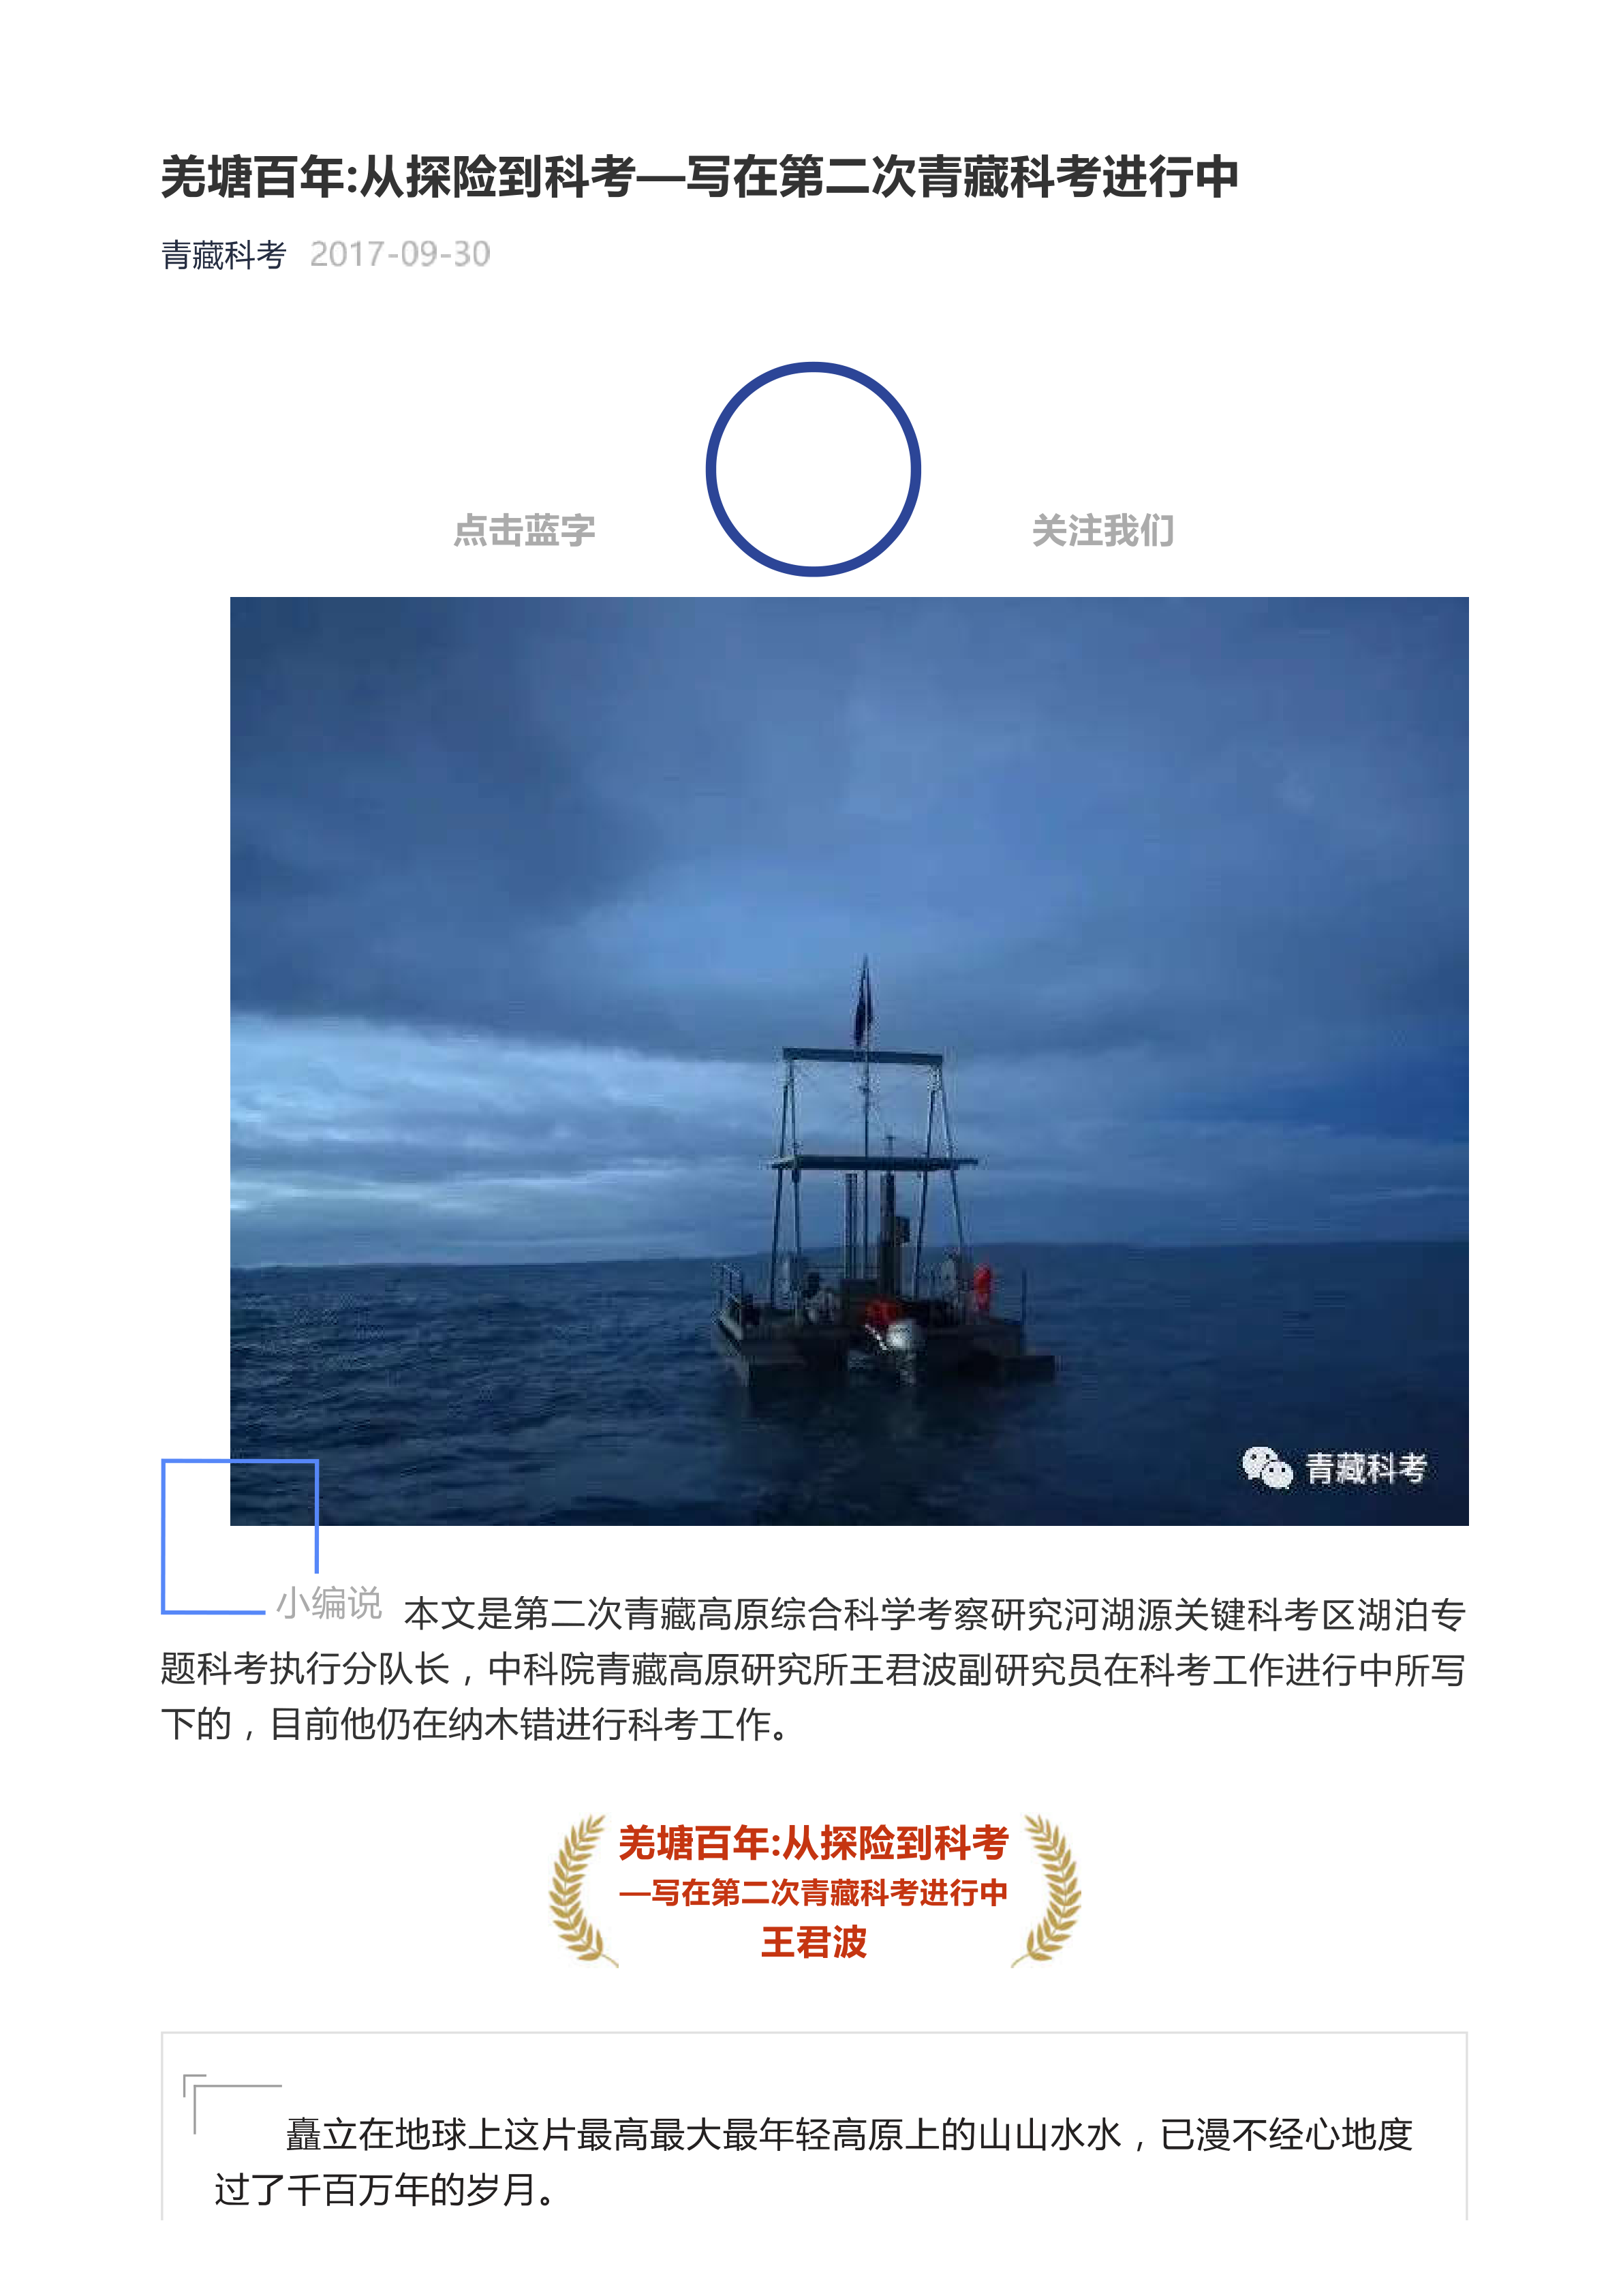Click the 青藏科考 account name link
This screenshot has height=2296, width=1623.
point(224,255)
